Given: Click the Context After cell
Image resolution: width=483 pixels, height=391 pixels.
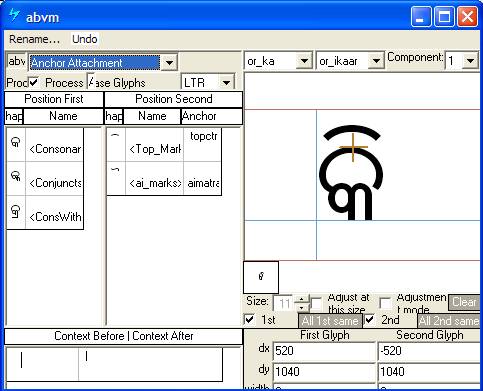Looking at the screenshot, I should tap(151, 364).
